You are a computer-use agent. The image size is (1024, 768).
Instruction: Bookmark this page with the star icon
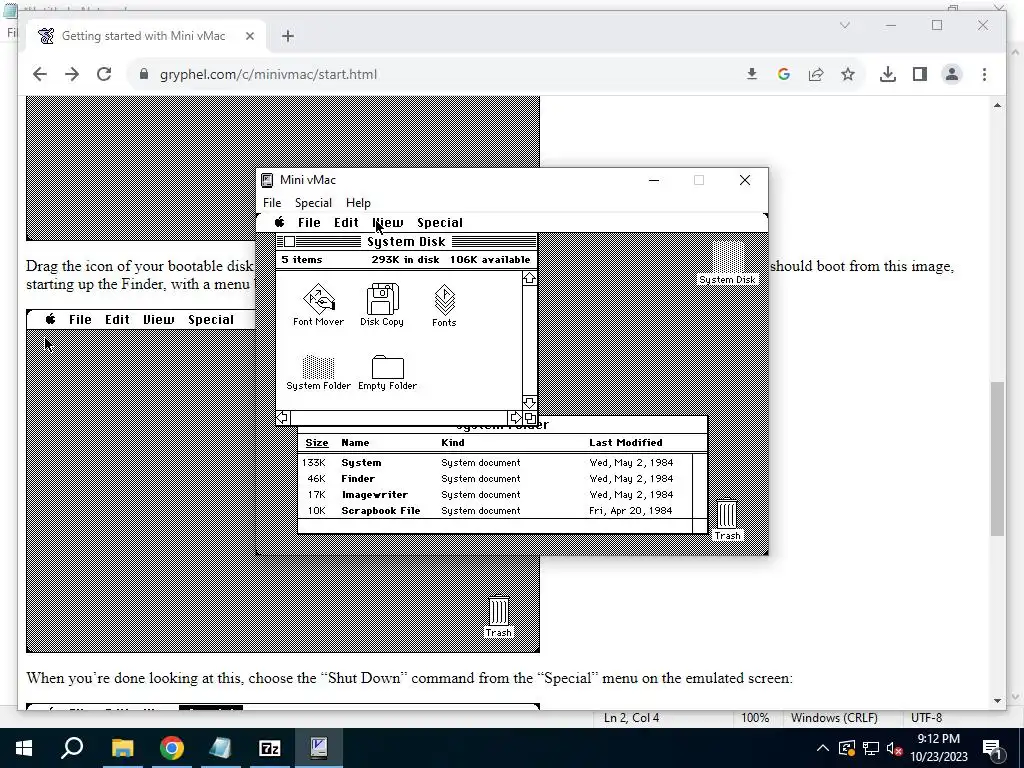coord(848,74)
